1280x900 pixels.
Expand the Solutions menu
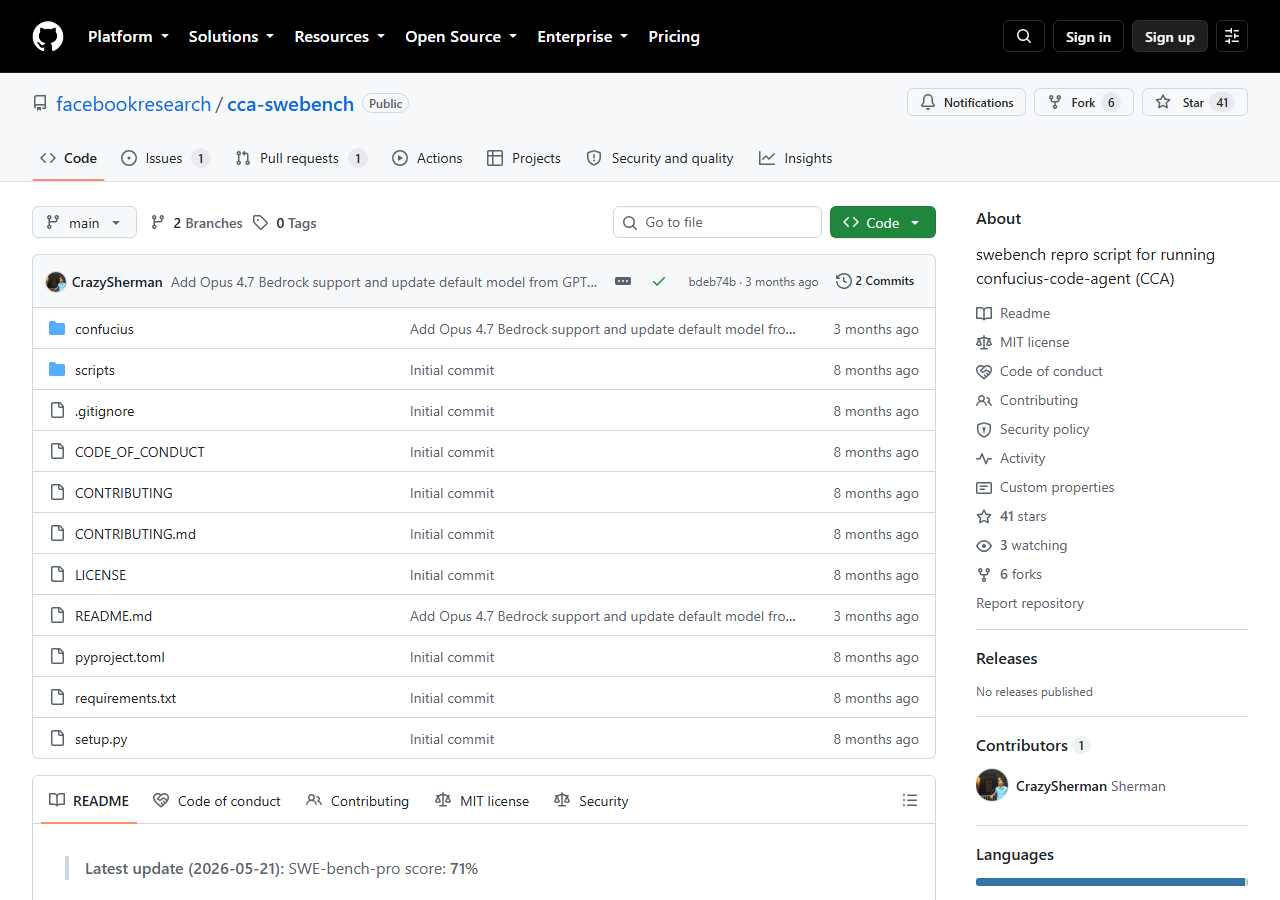click(x=231, y=36)
